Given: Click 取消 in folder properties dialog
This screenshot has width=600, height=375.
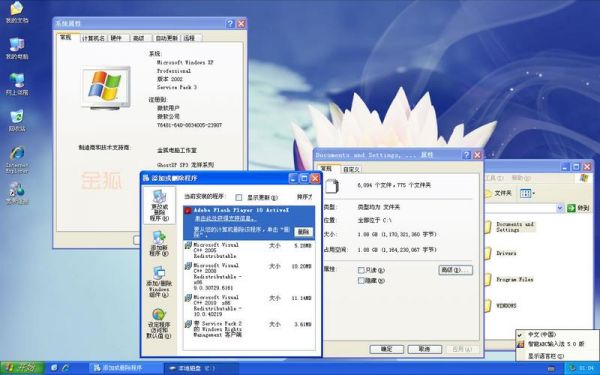Looking at the screenshot, I should (x=424, y=349).
